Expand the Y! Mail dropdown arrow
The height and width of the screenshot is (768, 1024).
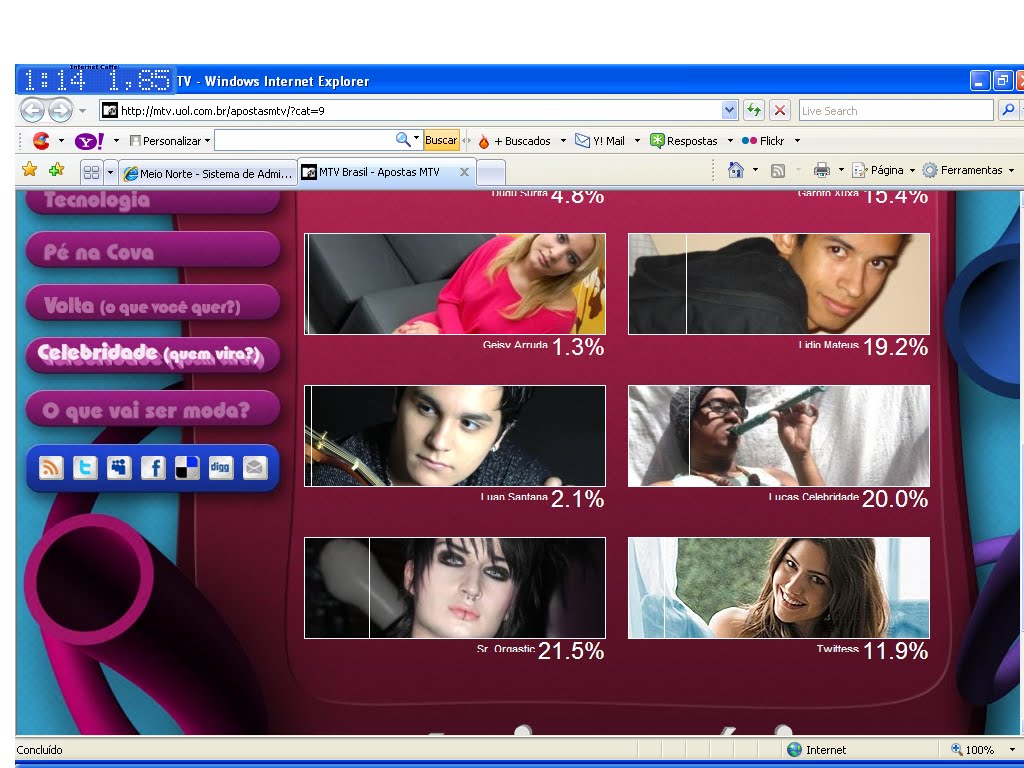click(x=637, y=140)
